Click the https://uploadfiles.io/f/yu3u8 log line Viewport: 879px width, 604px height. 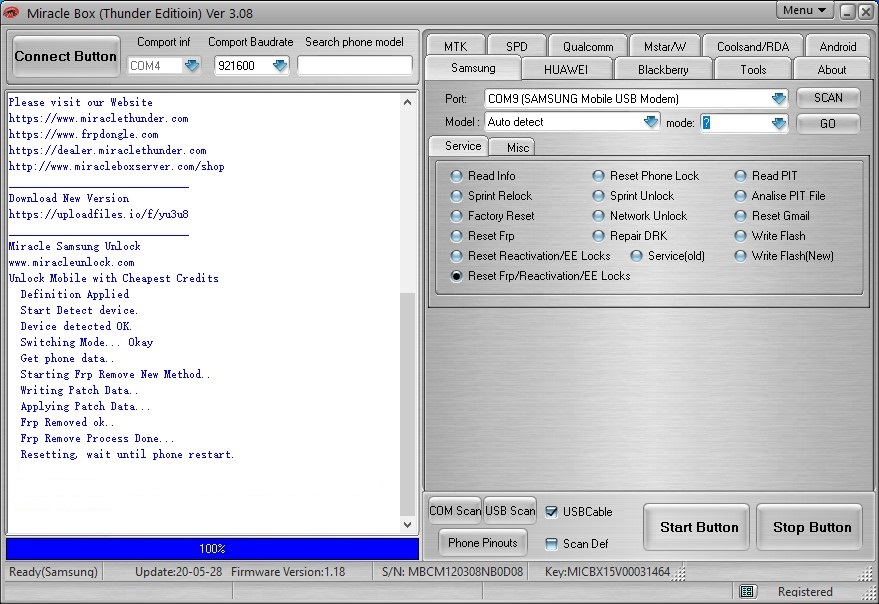click(99, 214)
